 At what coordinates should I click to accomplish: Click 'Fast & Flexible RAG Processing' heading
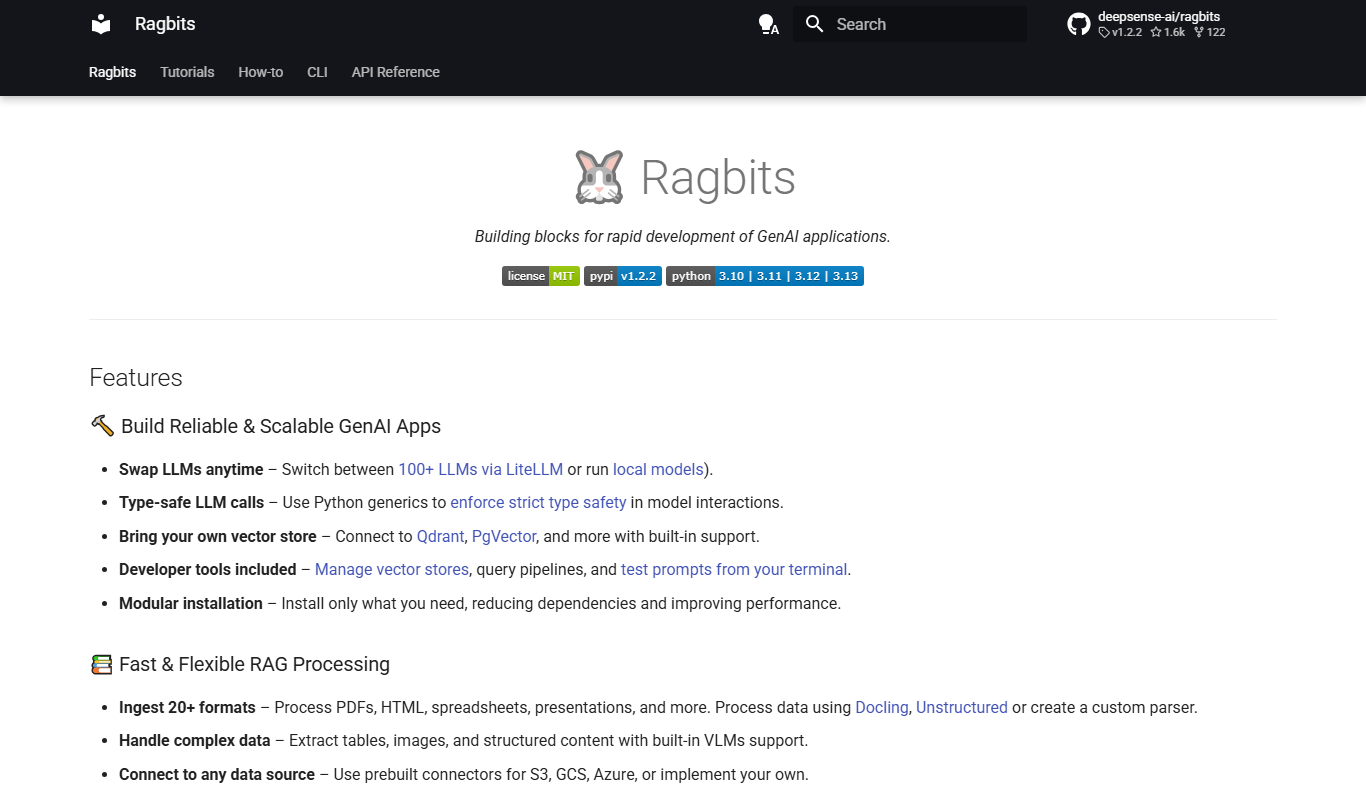[x=254, y=664]
